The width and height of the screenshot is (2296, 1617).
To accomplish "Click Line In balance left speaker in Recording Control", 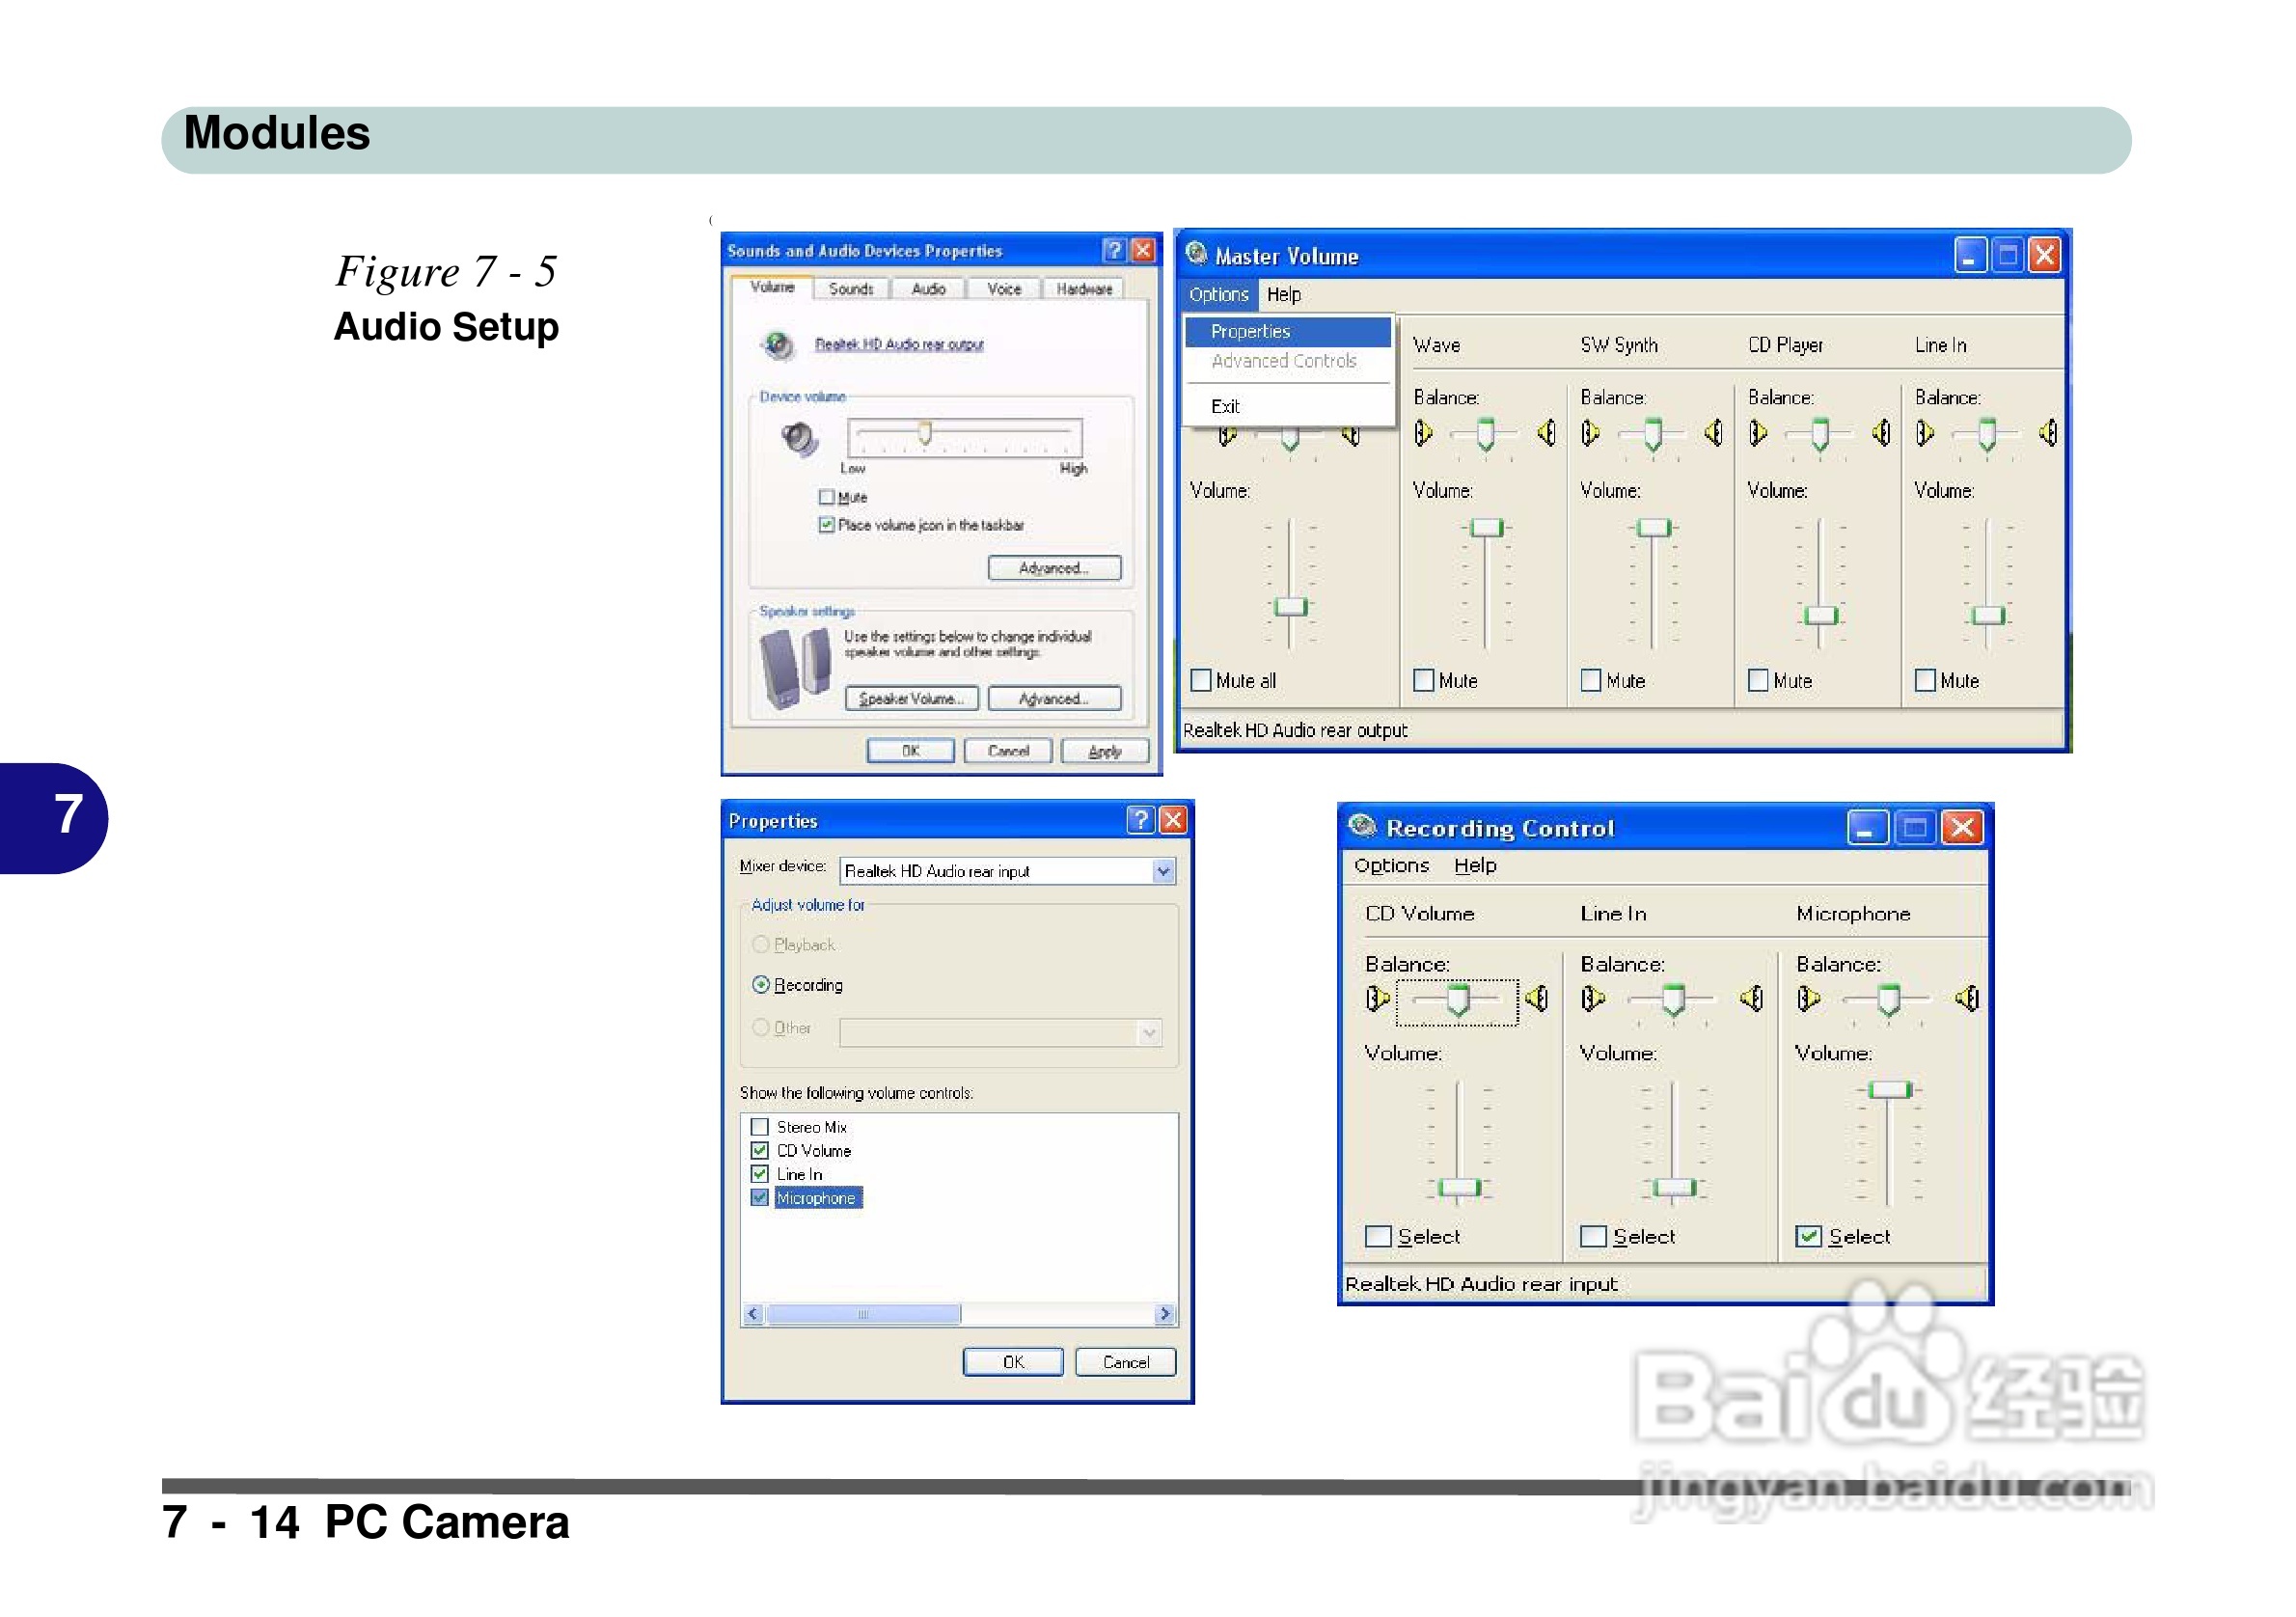I will click(1593, 998).
